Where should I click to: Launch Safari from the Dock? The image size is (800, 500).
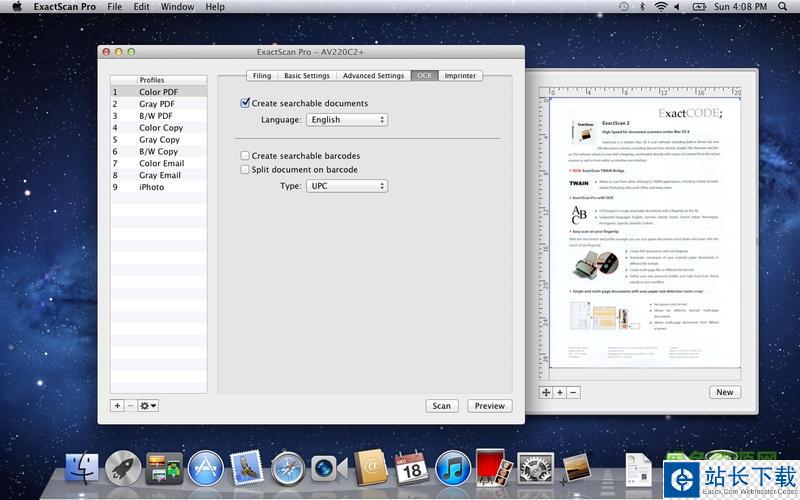(x=287, y=468)
